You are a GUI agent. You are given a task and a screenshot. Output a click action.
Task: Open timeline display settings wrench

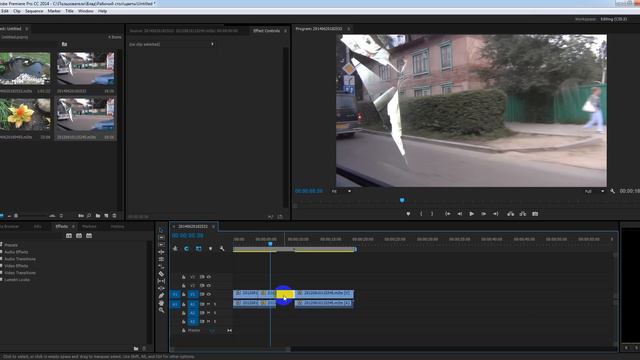tap(222, 249)
